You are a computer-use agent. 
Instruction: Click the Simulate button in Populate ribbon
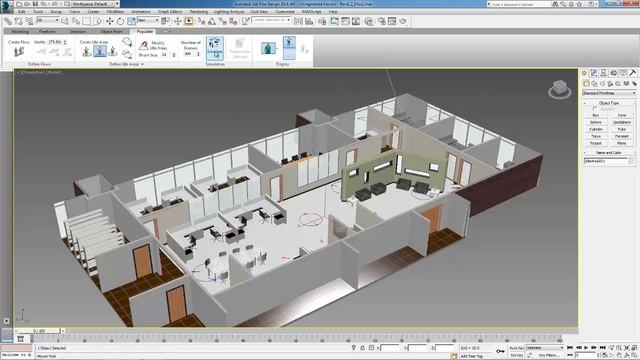215,48
